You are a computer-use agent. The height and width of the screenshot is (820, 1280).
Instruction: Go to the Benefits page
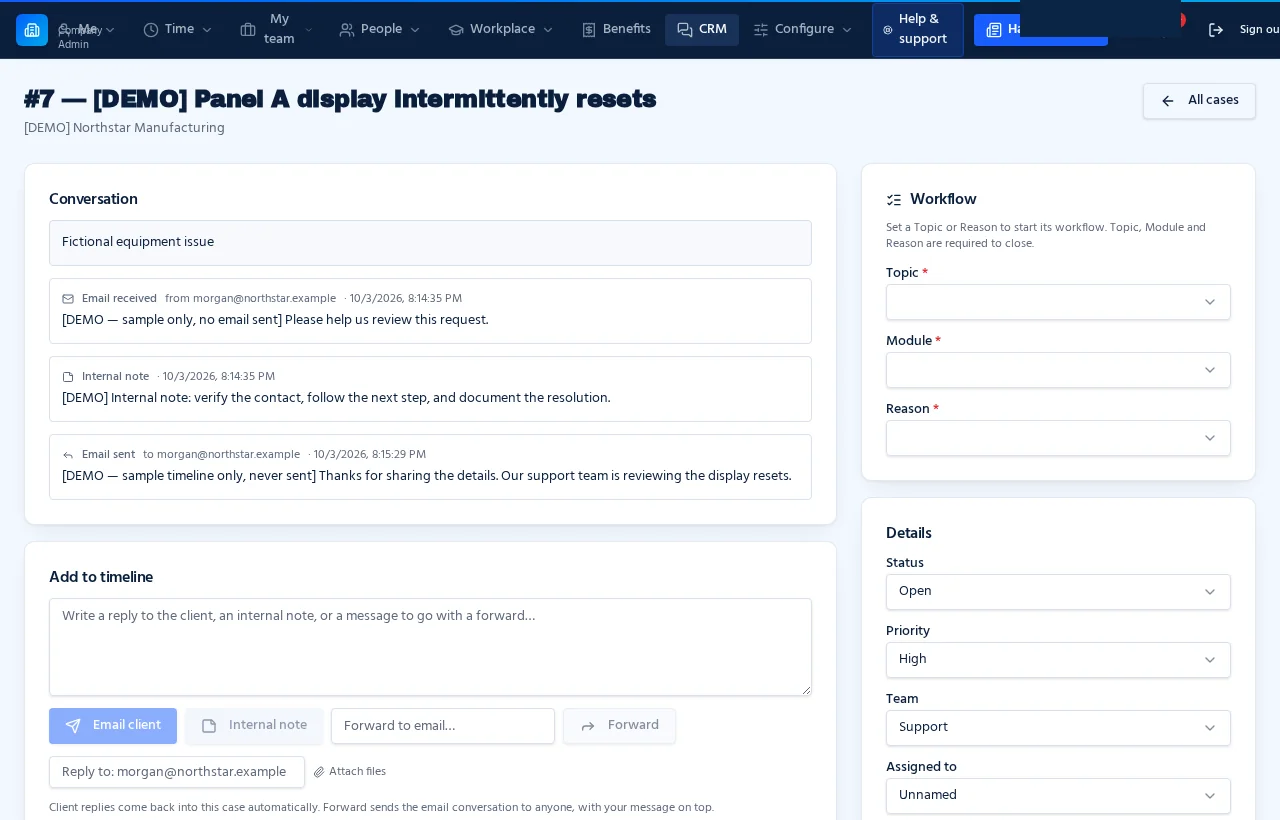coord(616,30)
